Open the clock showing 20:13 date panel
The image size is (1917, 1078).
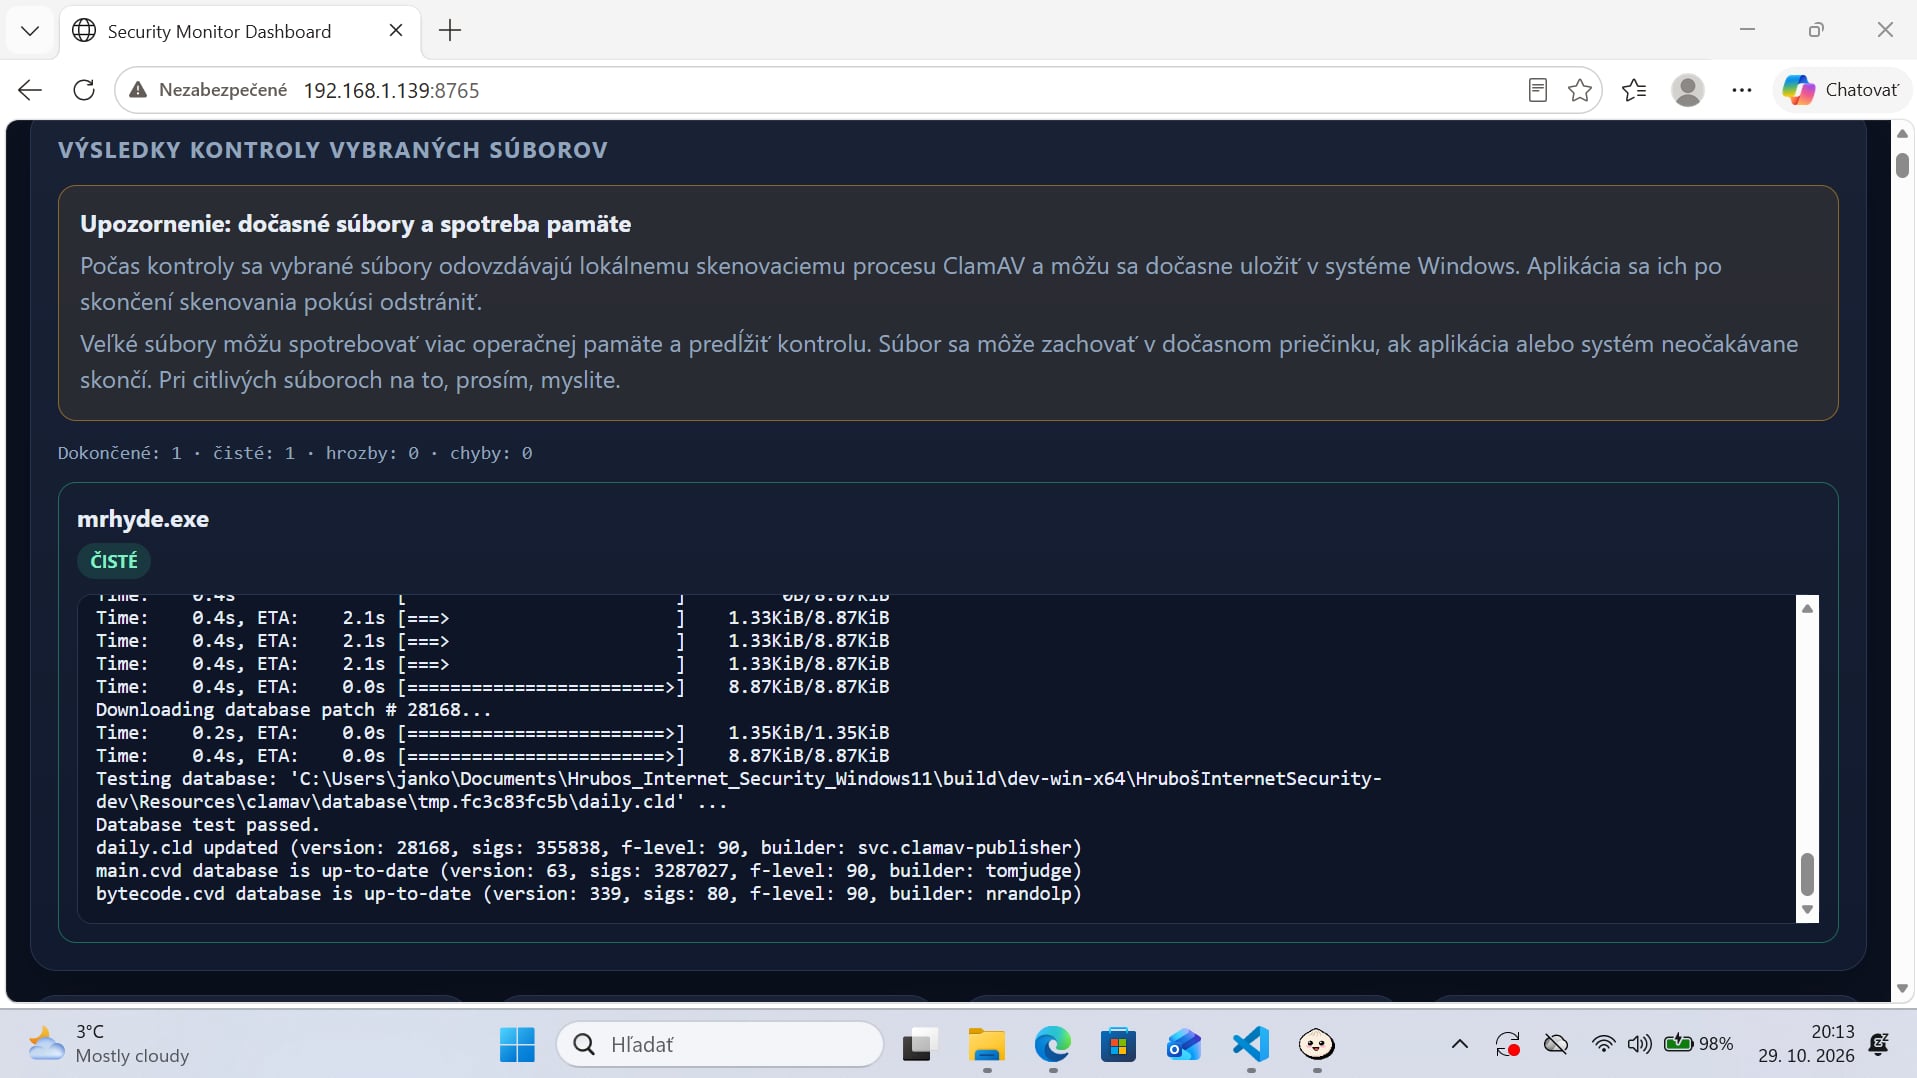(x=1806, y=1044)
